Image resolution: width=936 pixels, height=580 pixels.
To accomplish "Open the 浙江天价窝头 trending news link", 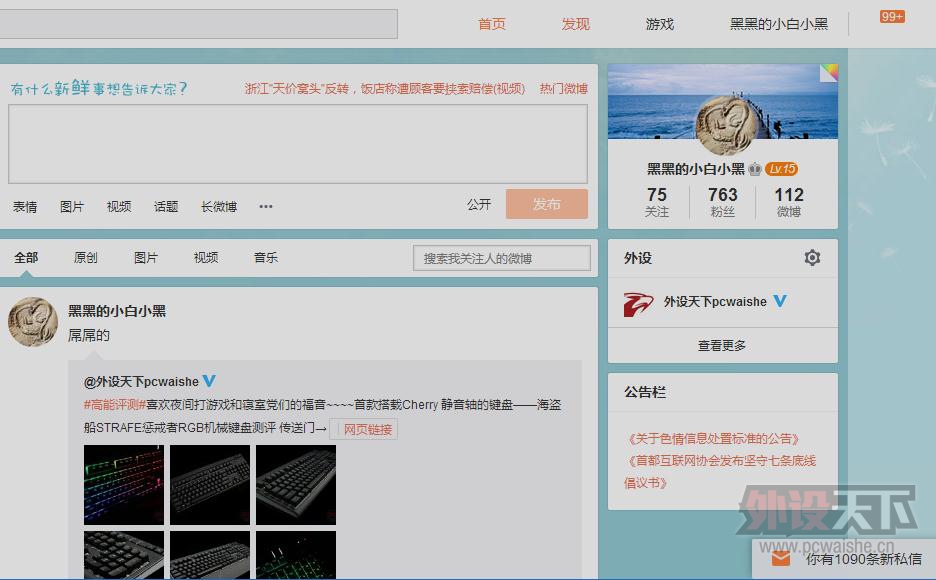I will (384, 88).
